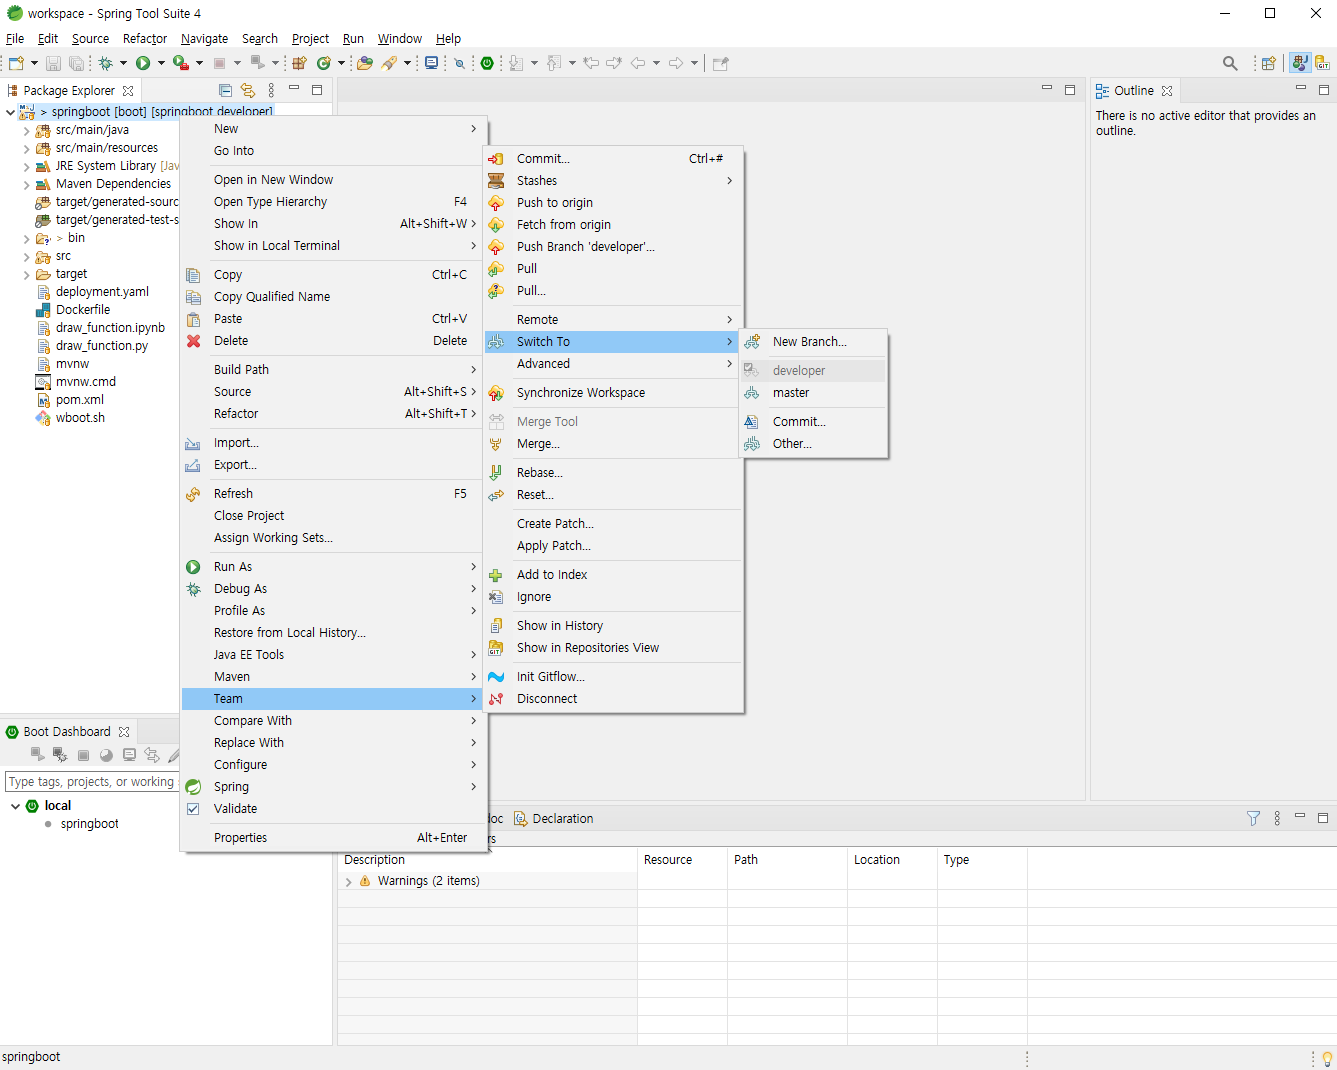This screenshot has width=1337, height=1070.
Task: Expand the JRE System Library node
Action: click(x=26, y=166)
